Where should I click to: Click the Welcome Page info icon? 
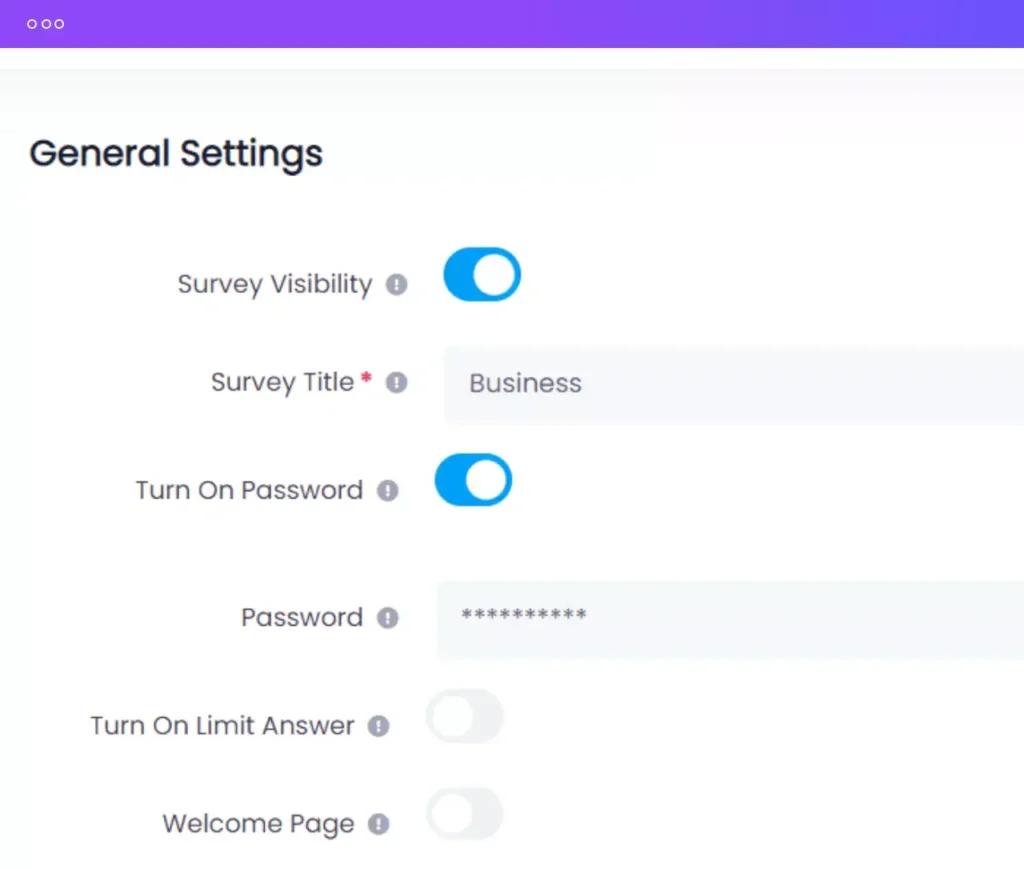pos(378,824)
